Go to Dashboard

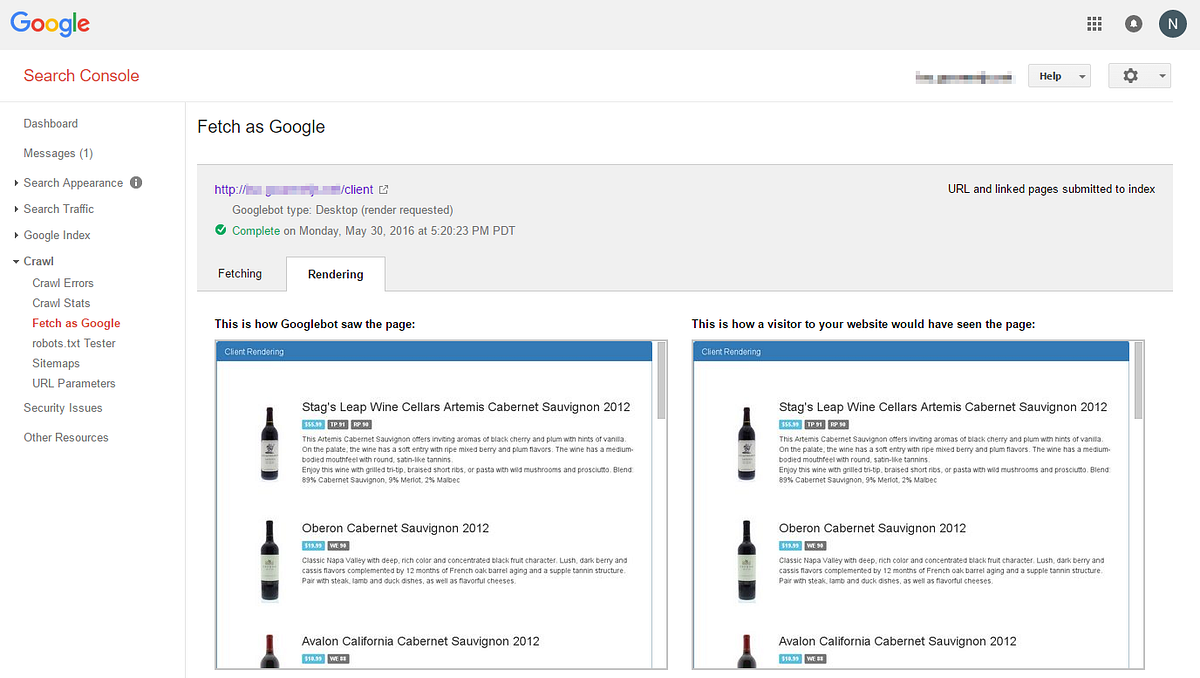tap(51, 124)
